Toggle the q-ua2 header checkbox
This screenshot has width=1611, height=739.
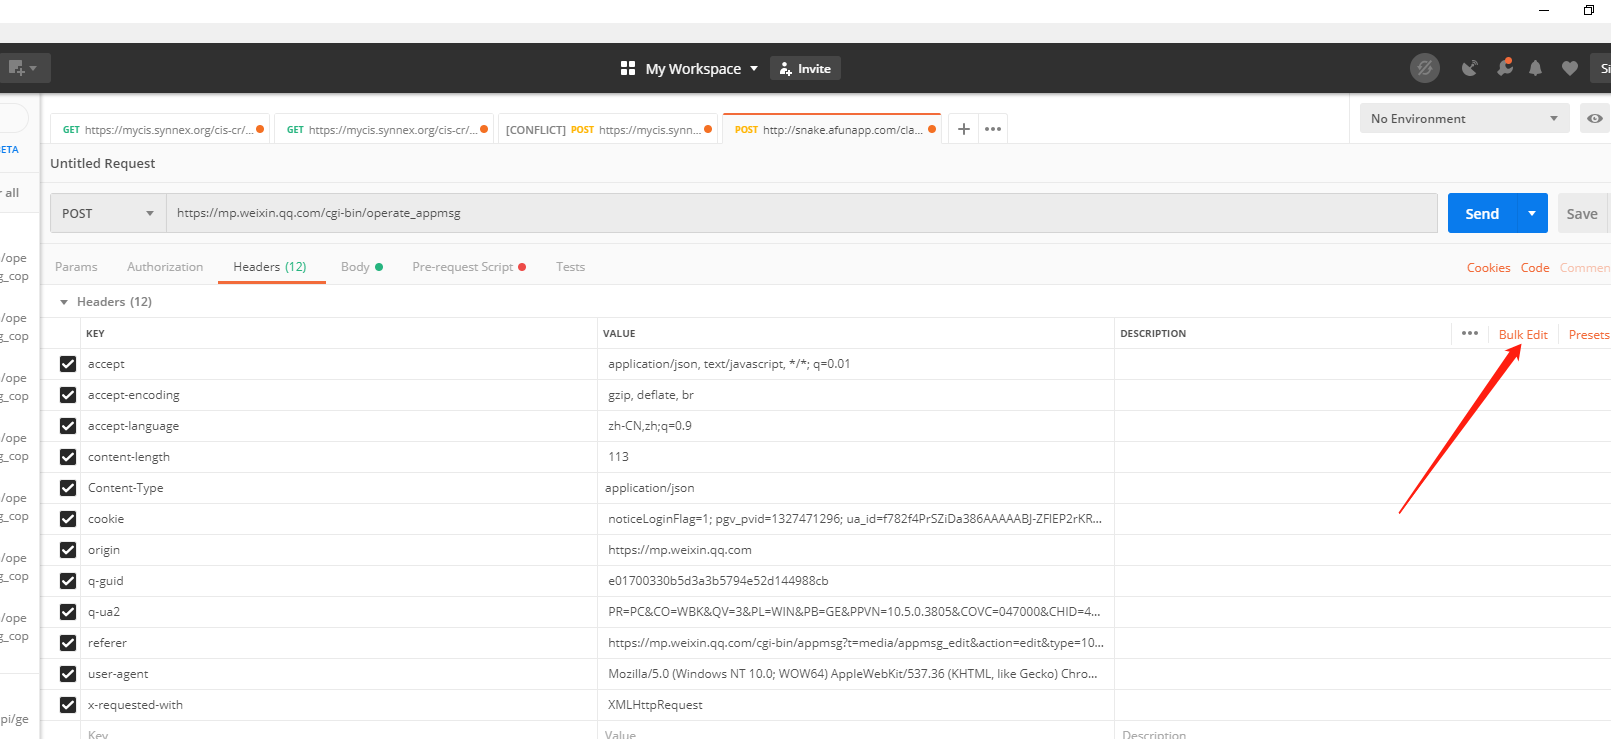point(68,612)
